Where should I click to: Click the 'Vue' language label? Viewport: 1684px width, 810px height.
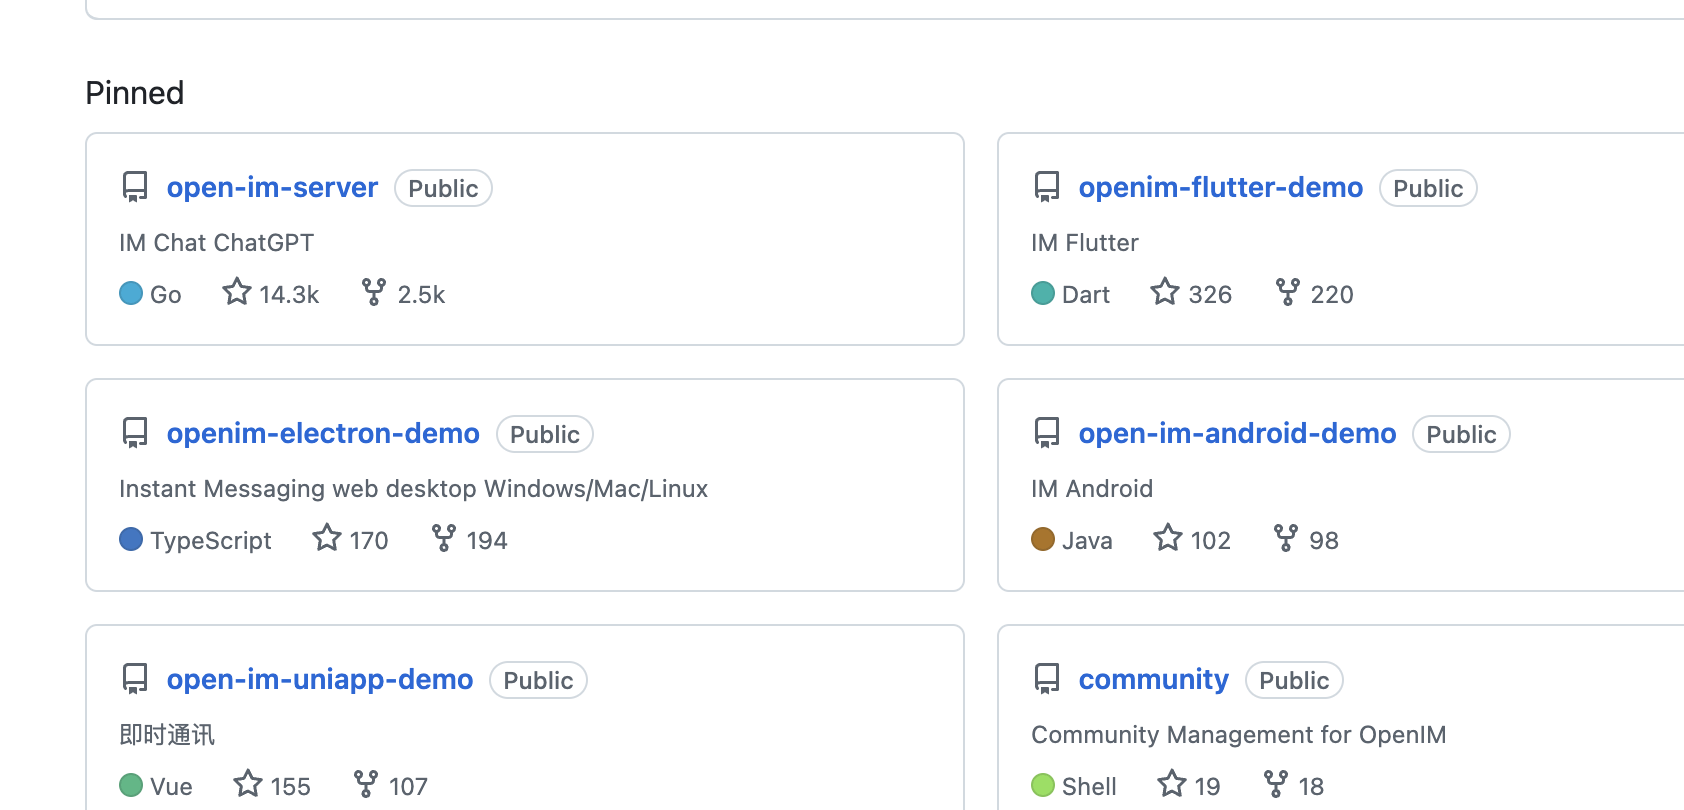171,787
